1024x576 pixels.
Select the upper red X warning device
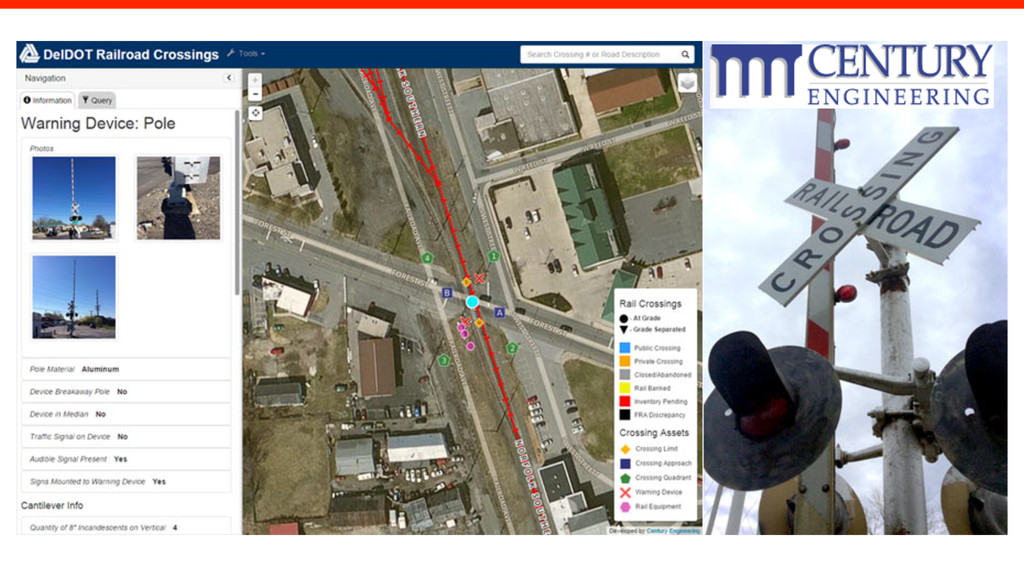479,278
